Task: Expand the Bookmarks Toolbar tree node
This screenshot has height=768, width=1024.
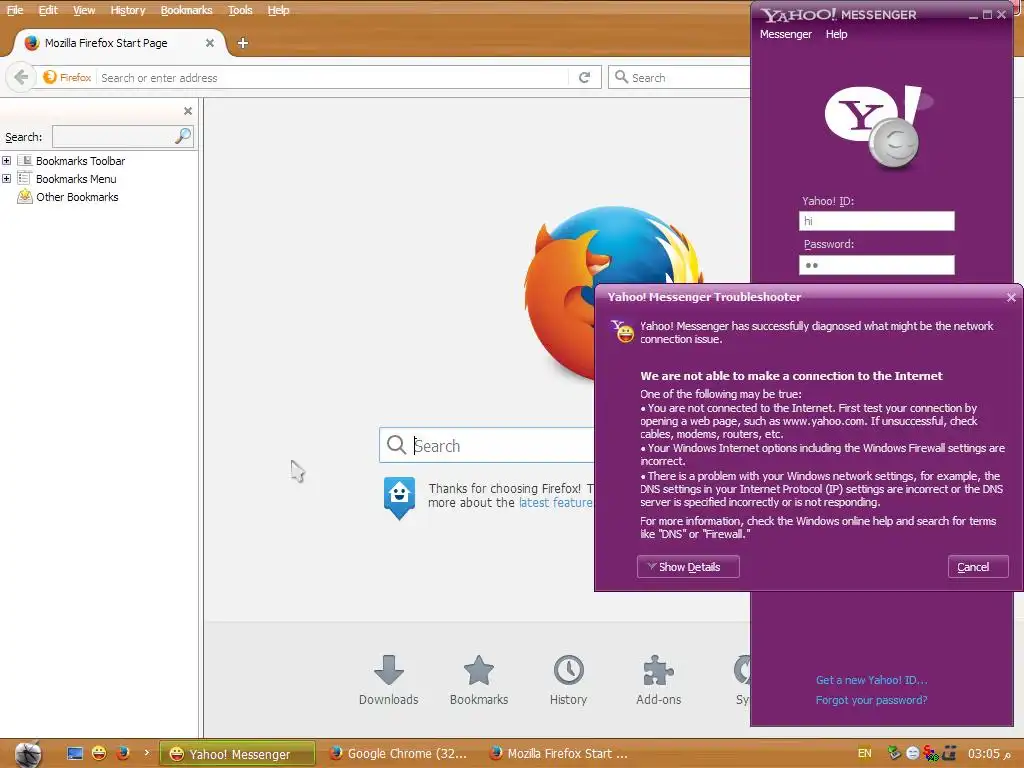Action: 7,161
